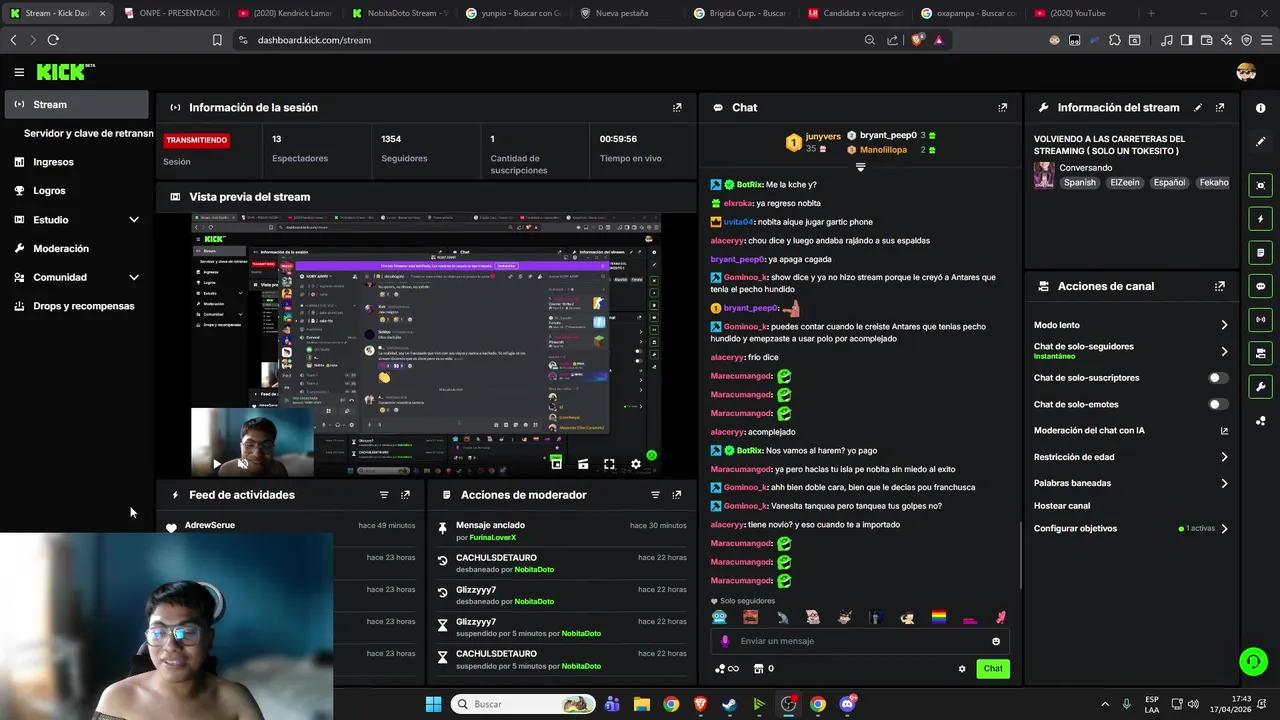Open Steam from the Windows taskbar
Image resolution: width=1280 pixels, height=720 pixels.
(x=729, y=704)
